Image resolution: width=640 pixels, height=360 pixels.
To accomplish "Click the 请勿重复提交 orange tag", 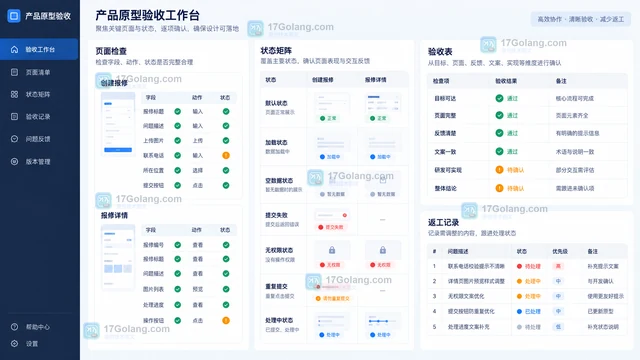I will coord(333,298).
